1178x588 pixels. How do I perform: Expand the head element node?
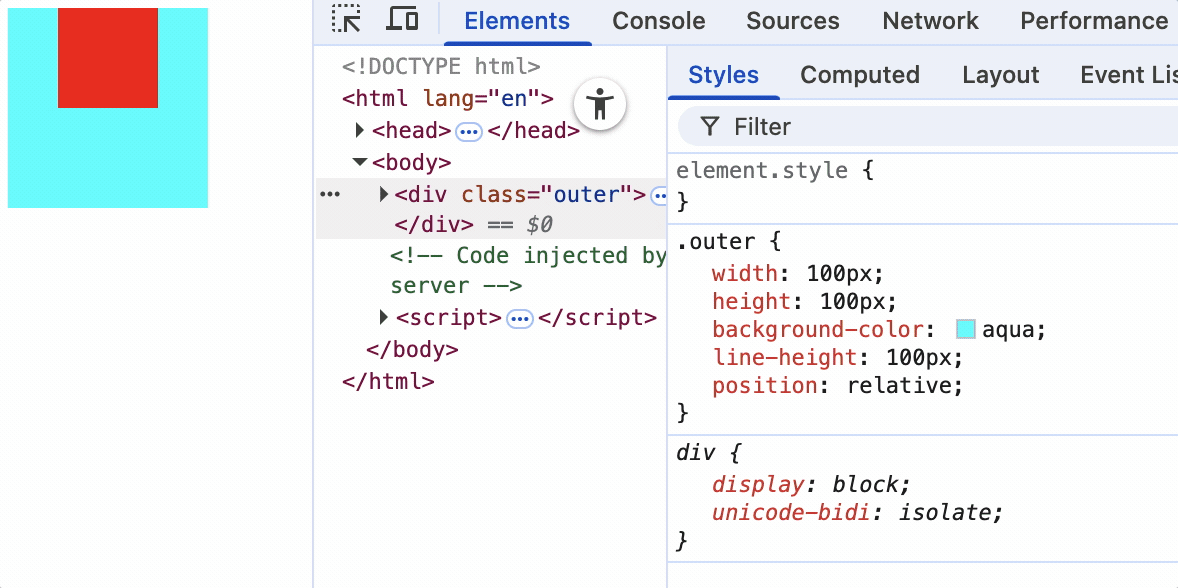click(x=360, y=131)
